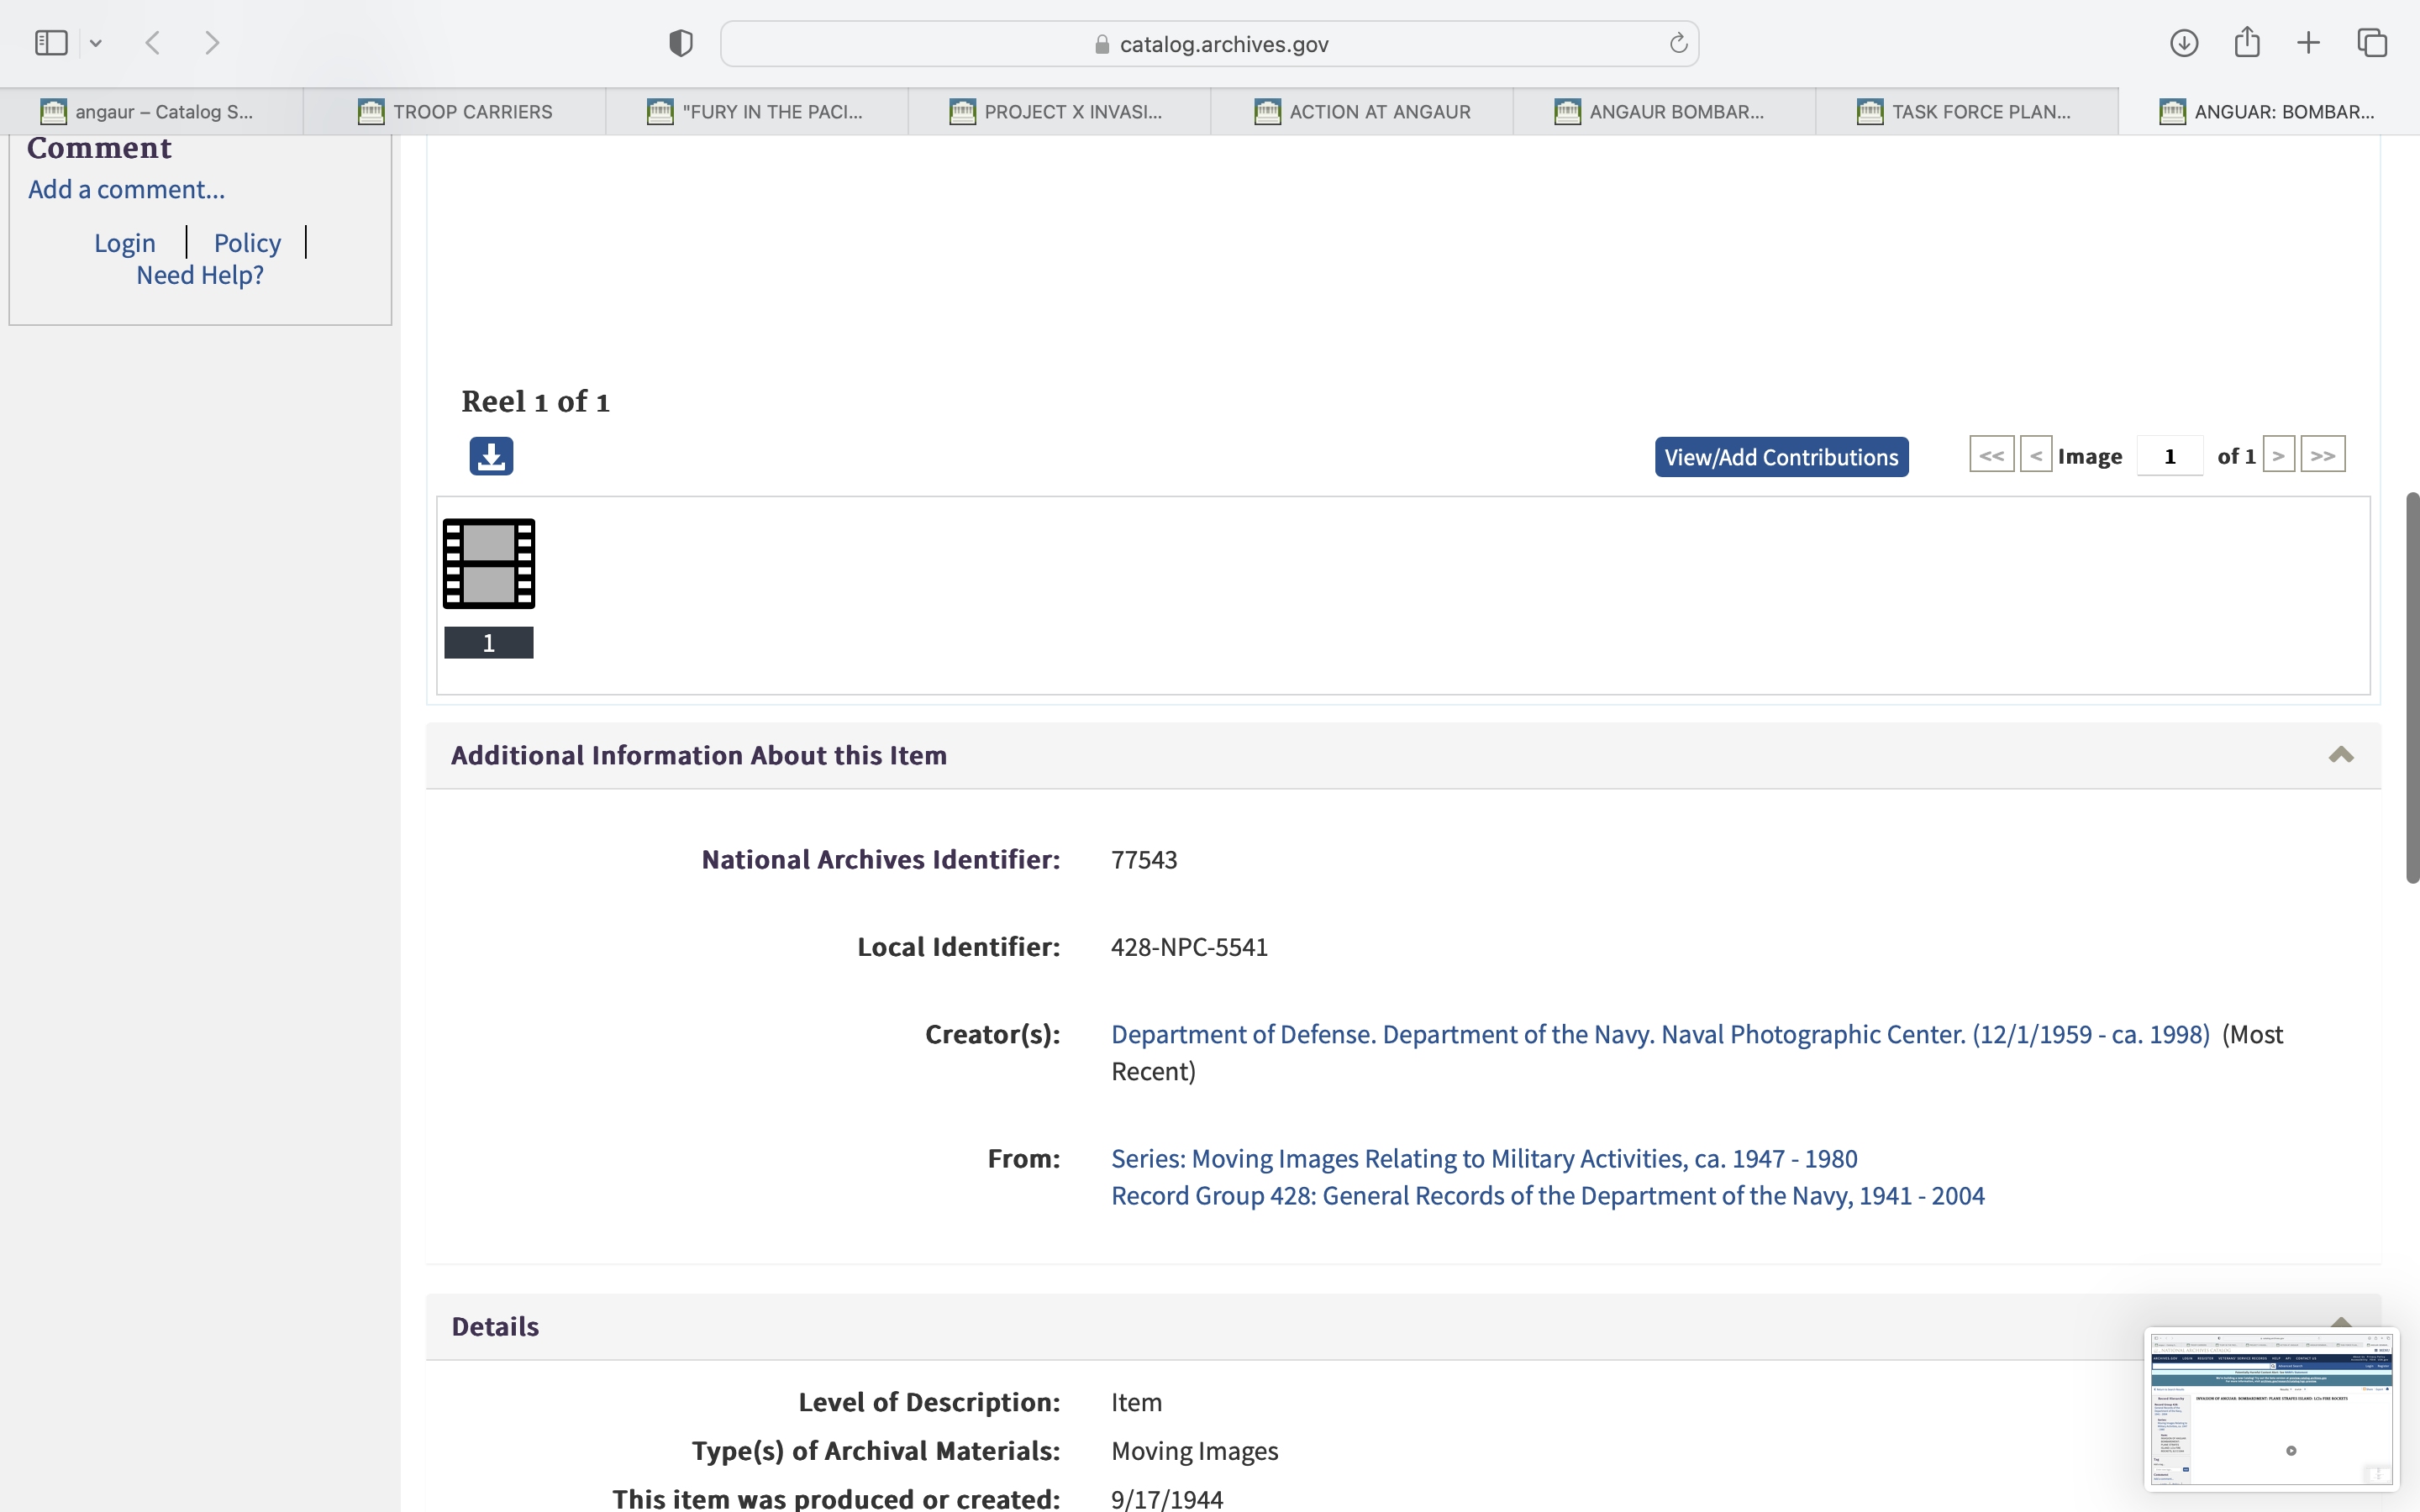Go back with the back arrow
This screenshot has height=1512, width=2420.
point(153,43)
